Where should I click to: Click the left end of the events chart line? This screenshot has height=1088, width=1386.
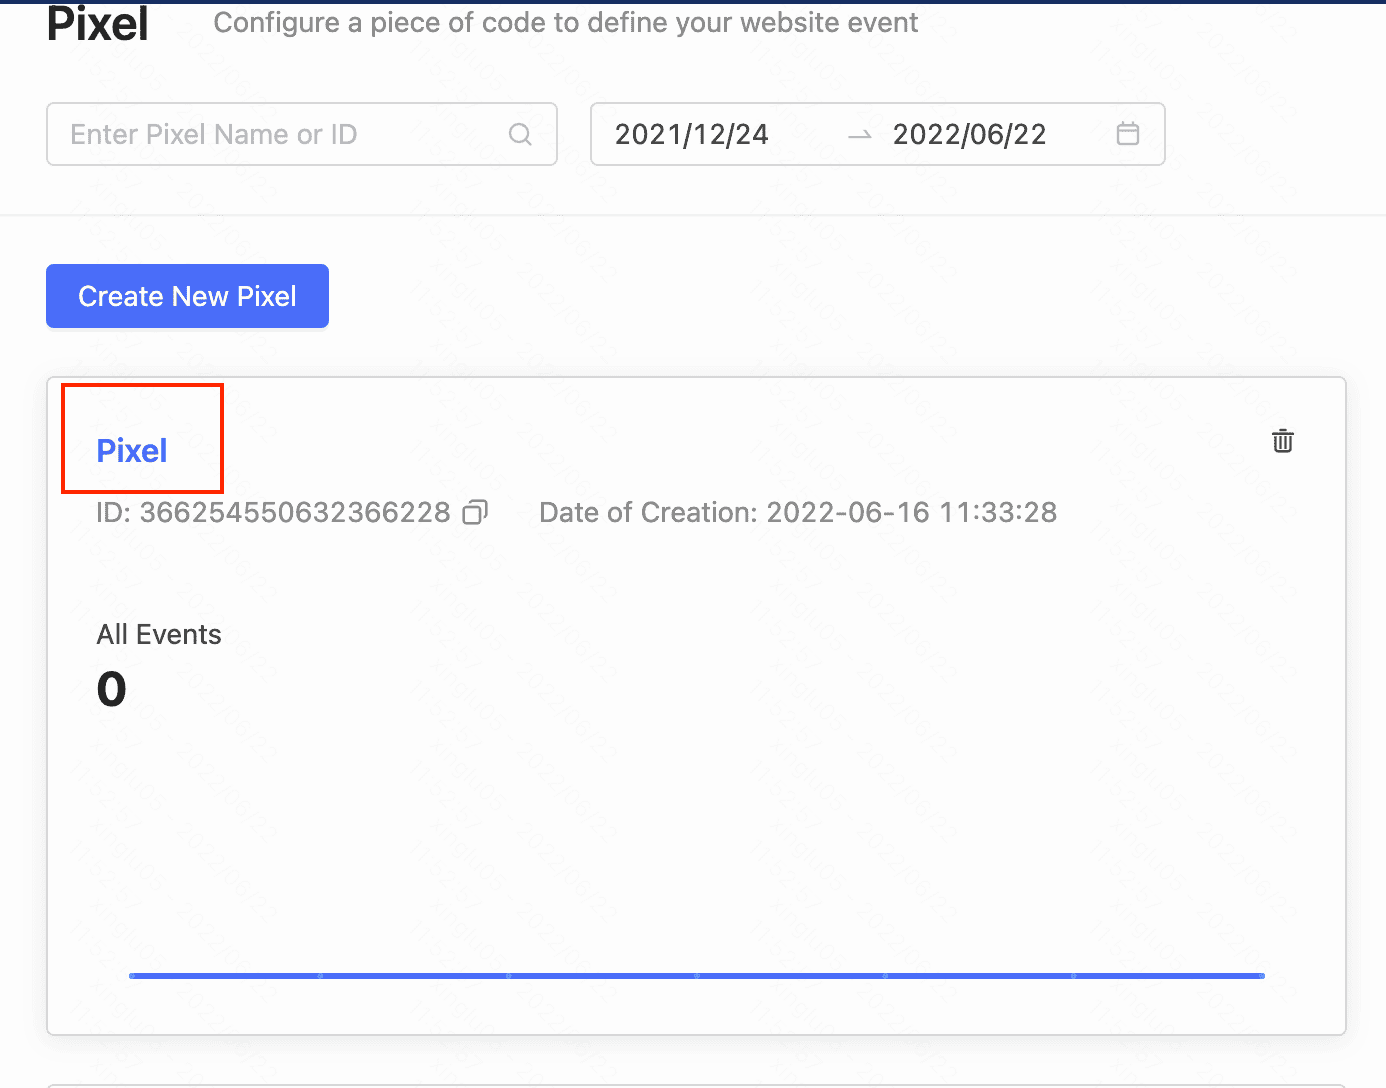point(134,975)
